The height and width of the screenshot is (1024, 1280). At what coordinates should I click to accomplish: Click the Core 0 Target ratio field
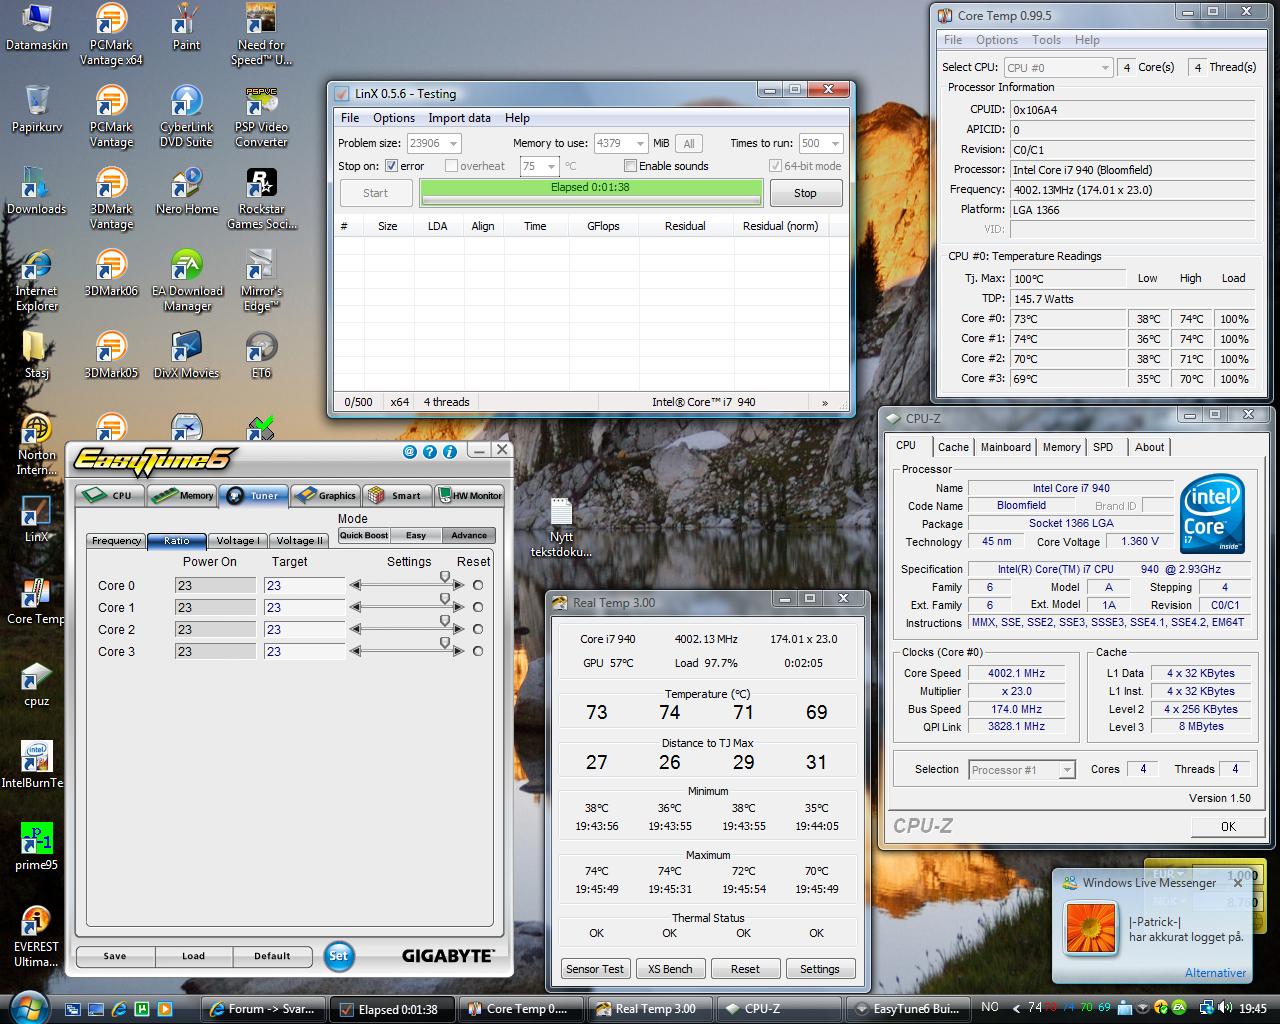click(304, 586)
